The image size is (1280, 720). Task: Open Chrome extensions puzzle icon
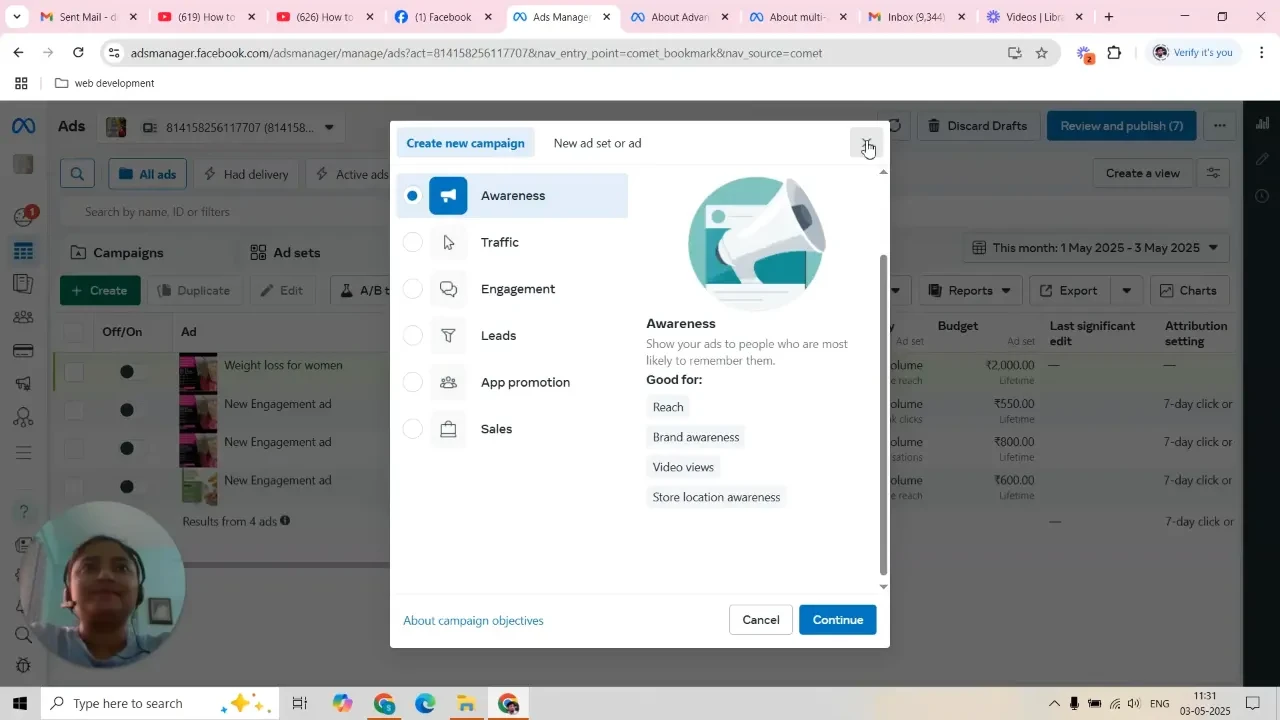(x=1114, y=53)
